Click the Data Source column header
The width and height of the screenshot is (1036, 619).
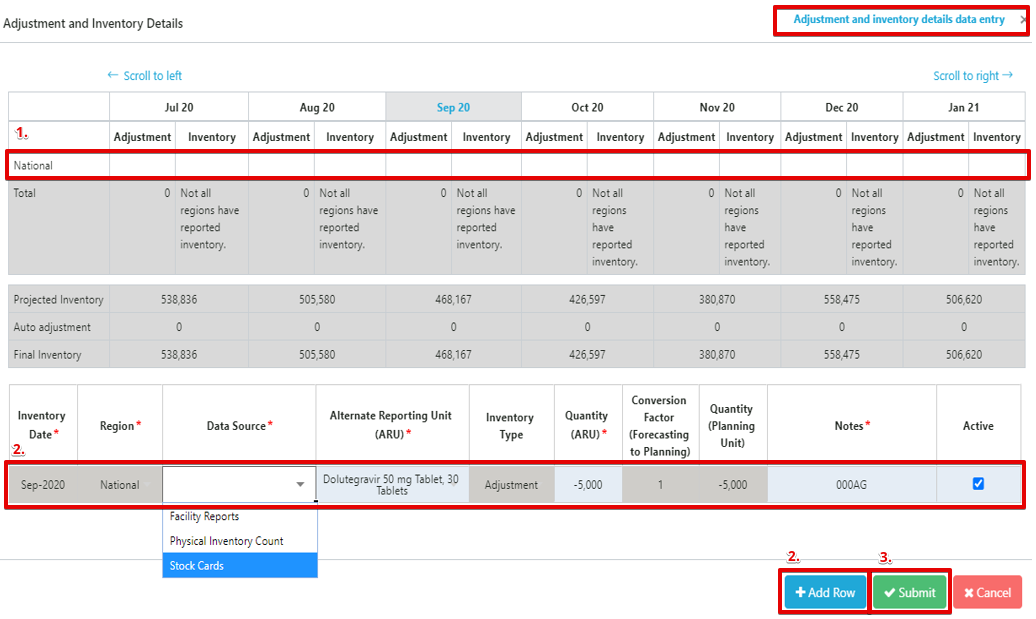point(239,425)
